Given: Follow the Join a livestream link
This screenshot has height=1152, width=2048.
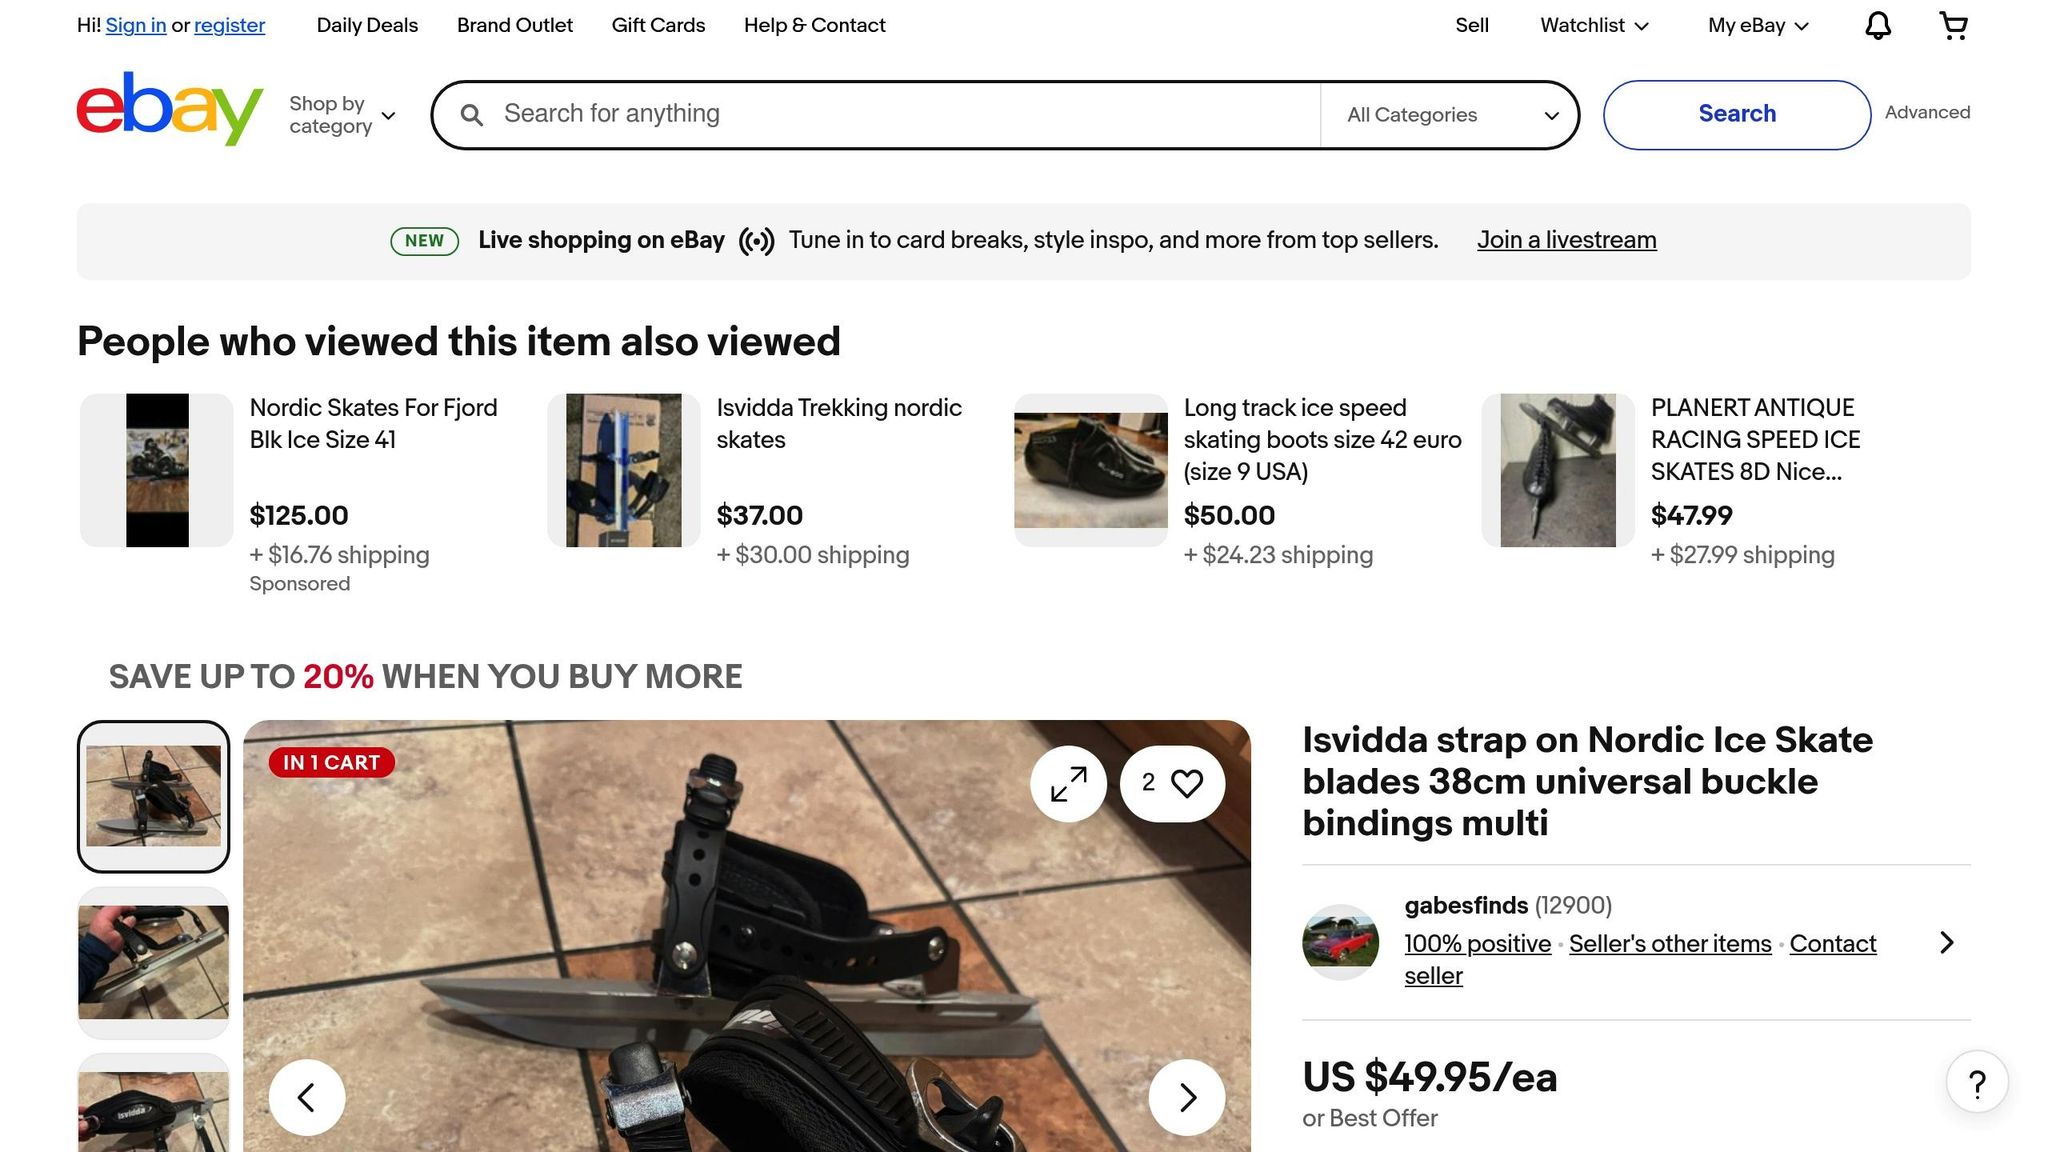Looking at the screenshot, I should point(1567,241).
